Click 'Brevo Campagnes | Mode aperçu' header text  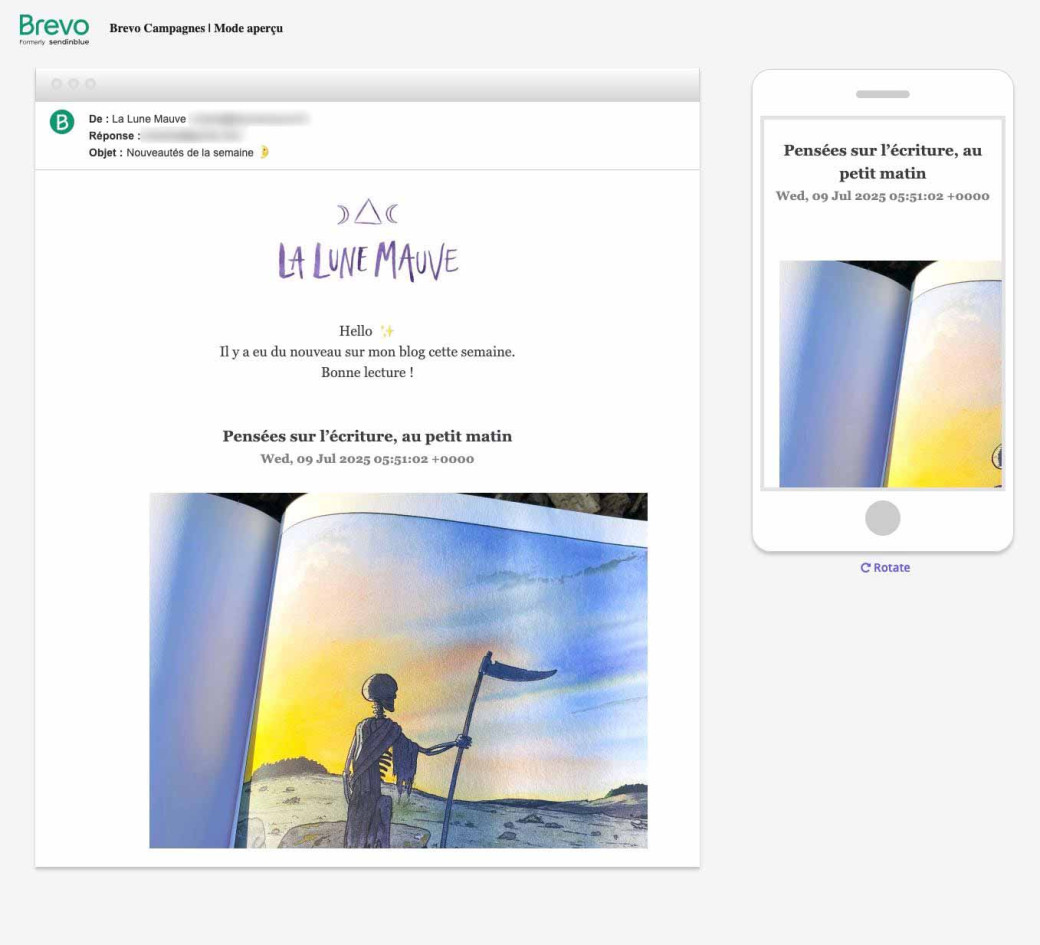point(196,28)
